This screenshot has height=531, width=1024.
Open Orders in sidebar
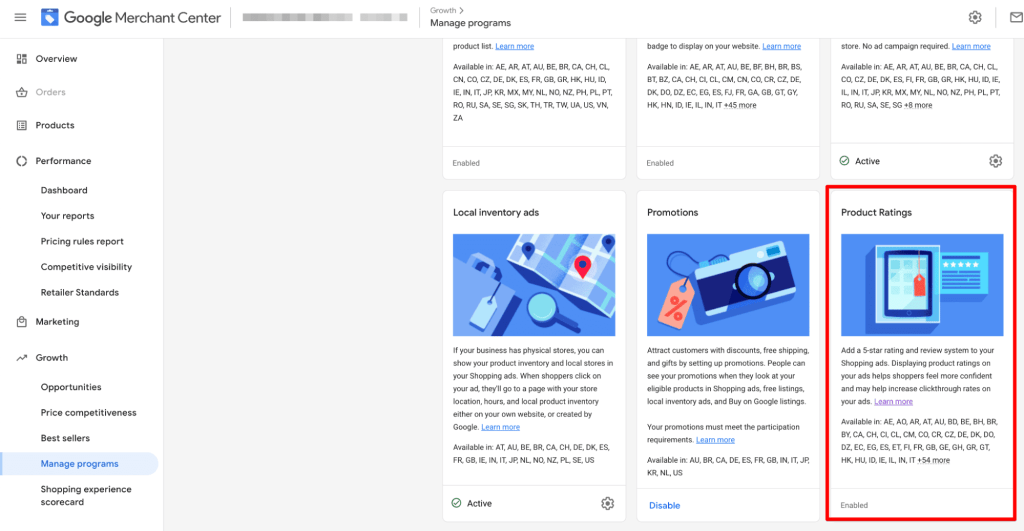tap(50, 92)
